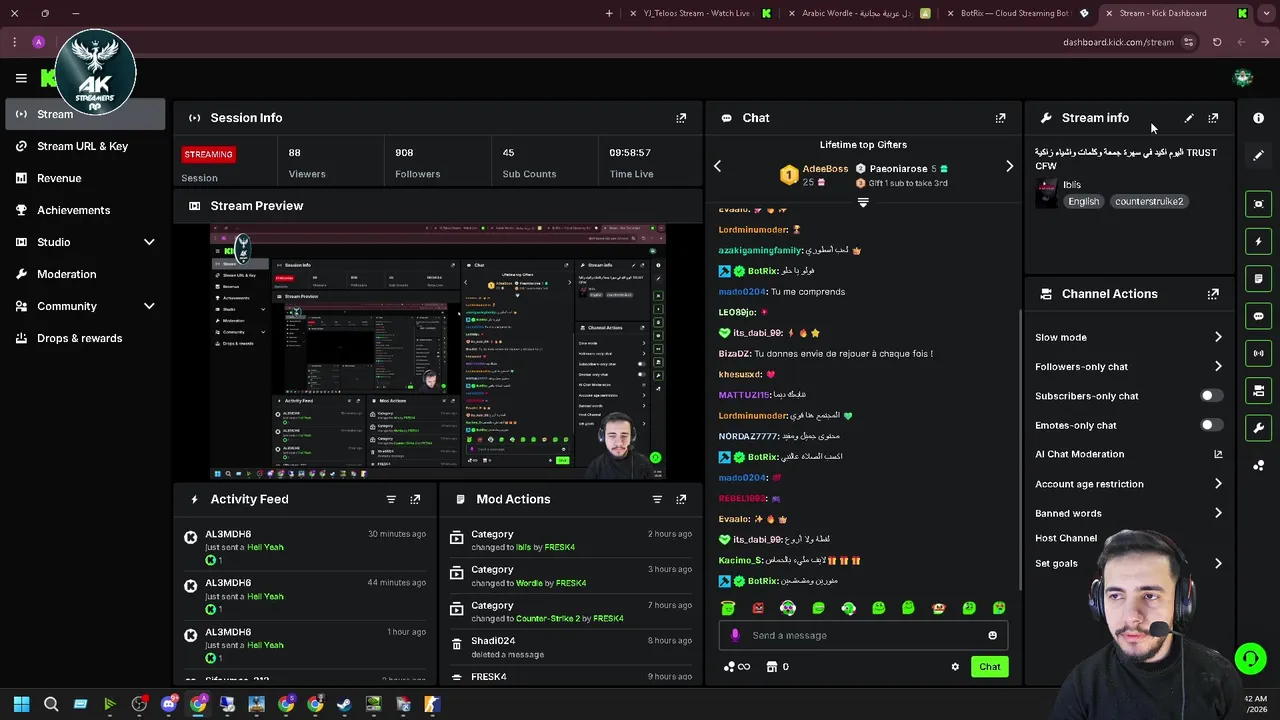Click the lightning bolt icon in right rail
This screenshot has height=720, width=1280.
[1258, 241]
